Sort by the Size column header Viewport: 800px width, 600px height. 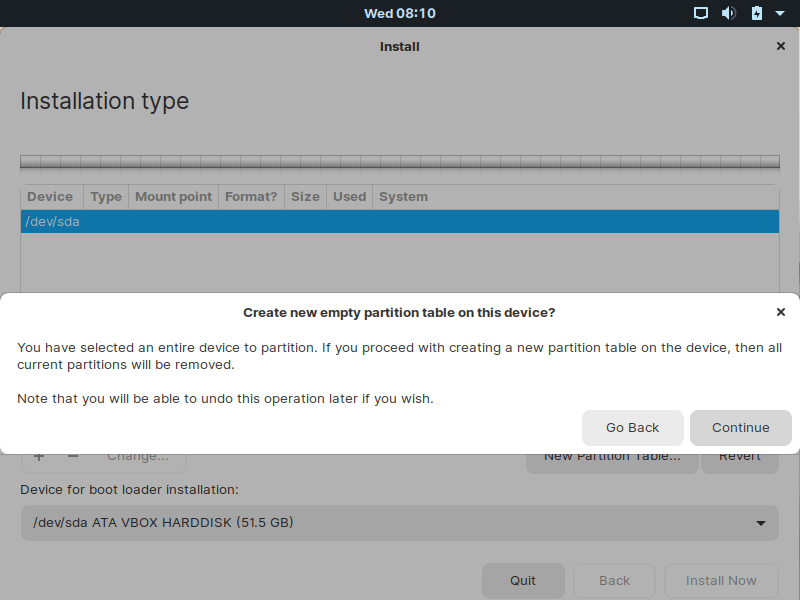(x=305, y=197)
